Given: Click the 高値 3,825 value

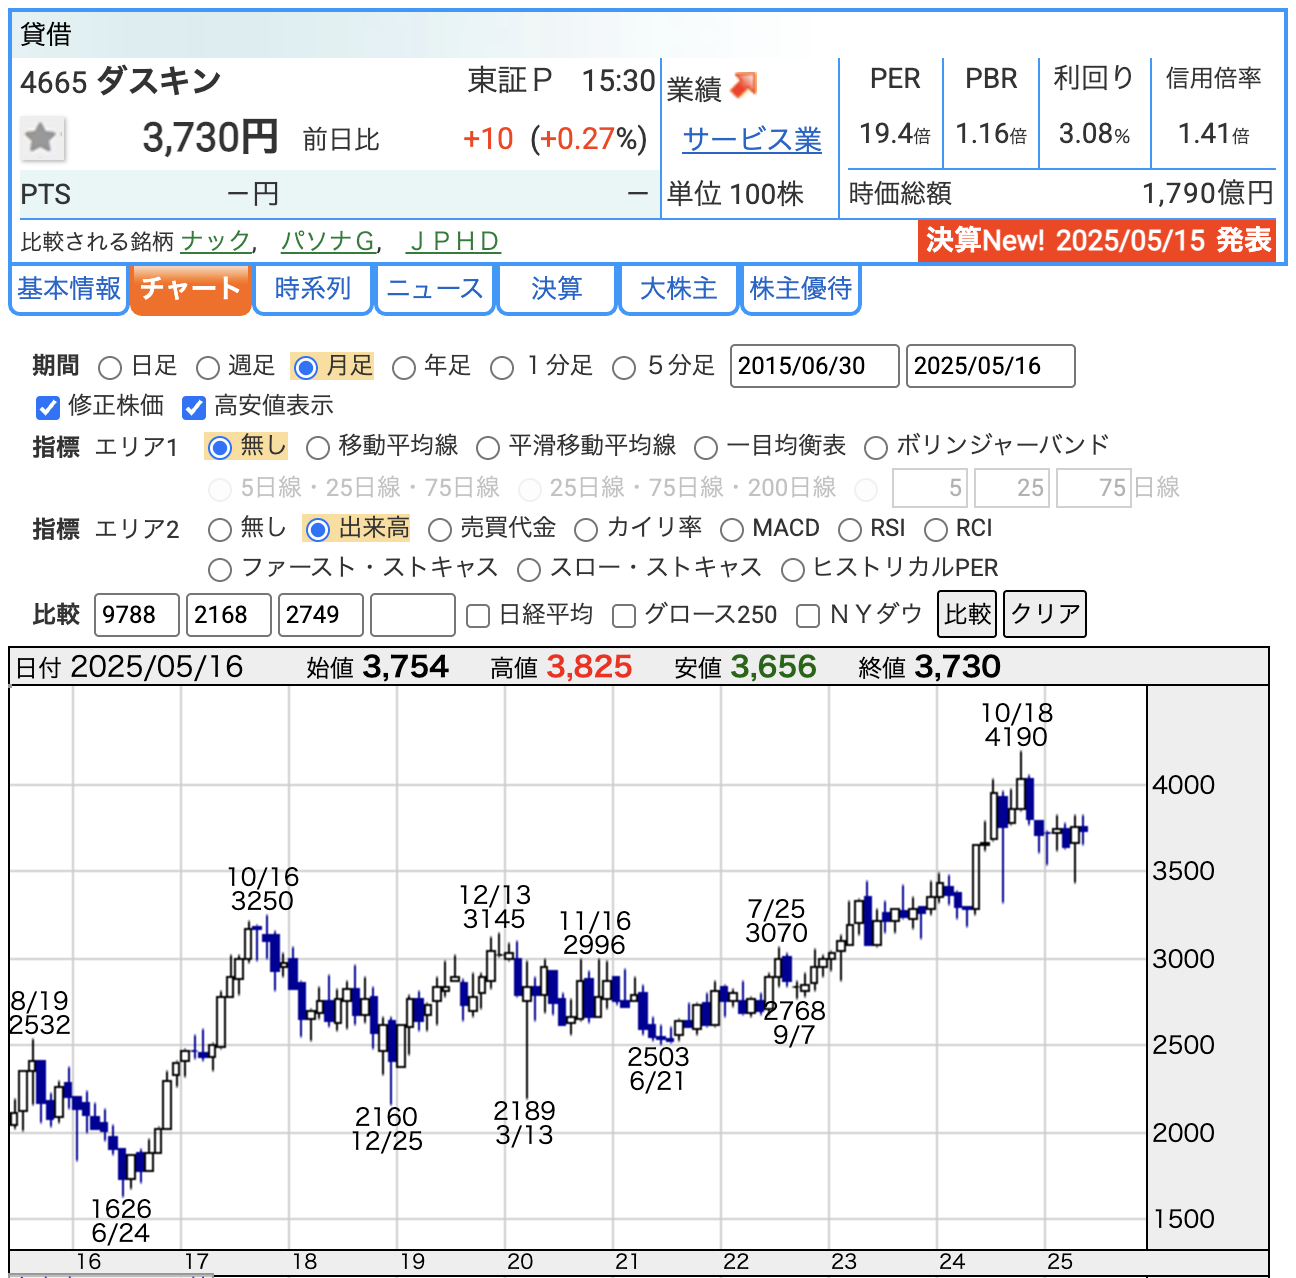Looking at the screenshot, I should click(589, 667).
